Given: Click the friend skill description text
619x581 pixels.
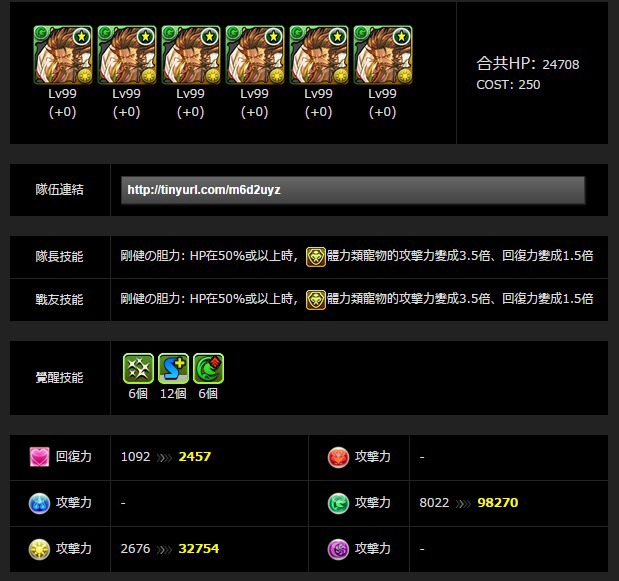Looking at the screenshot, I should coord(357,298).
